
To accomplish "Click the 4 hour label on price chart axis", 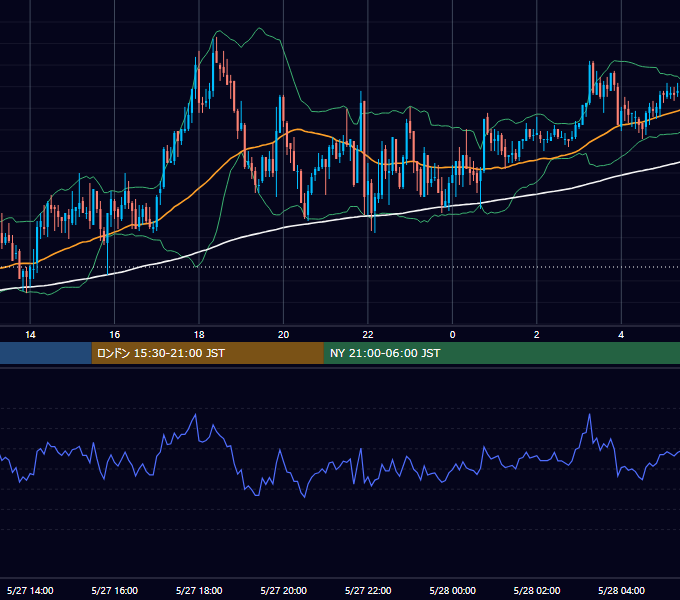I will tap(621, 335).
